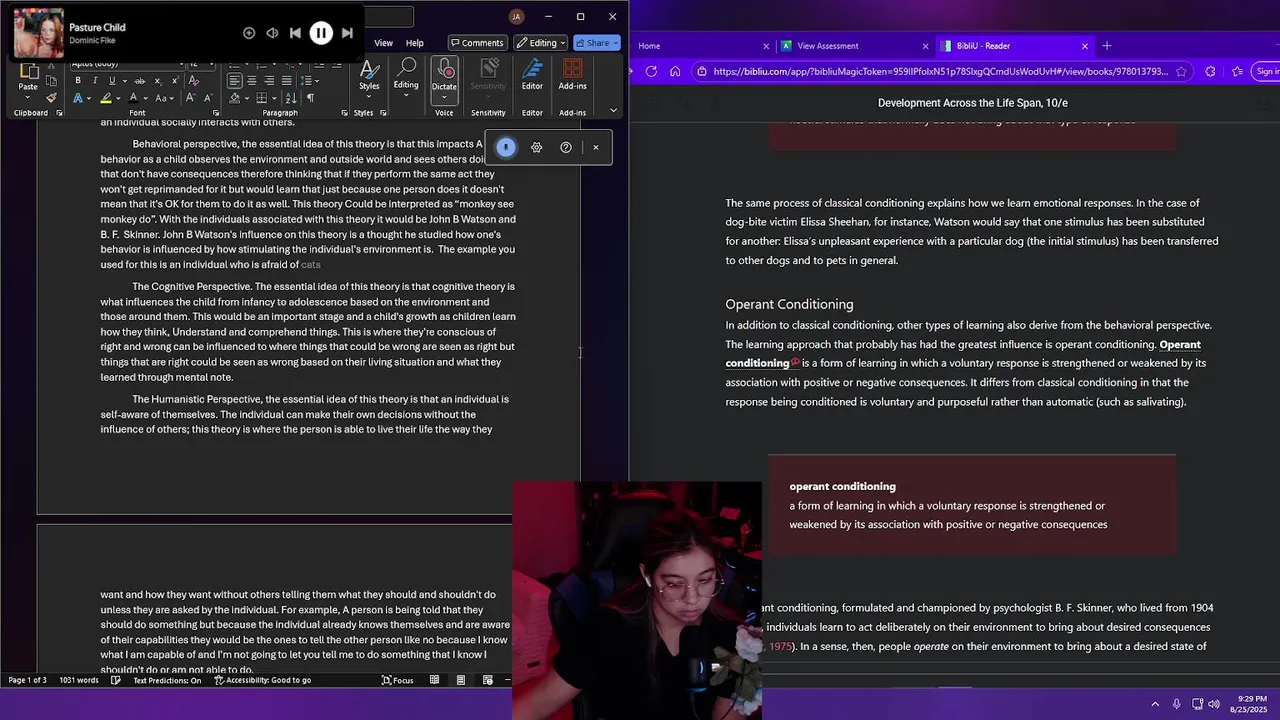Skip to next track in media popup
Image resolution: width=1280 pixels, height=720 pixels.
pyautogui.click(x=347, y=33)
